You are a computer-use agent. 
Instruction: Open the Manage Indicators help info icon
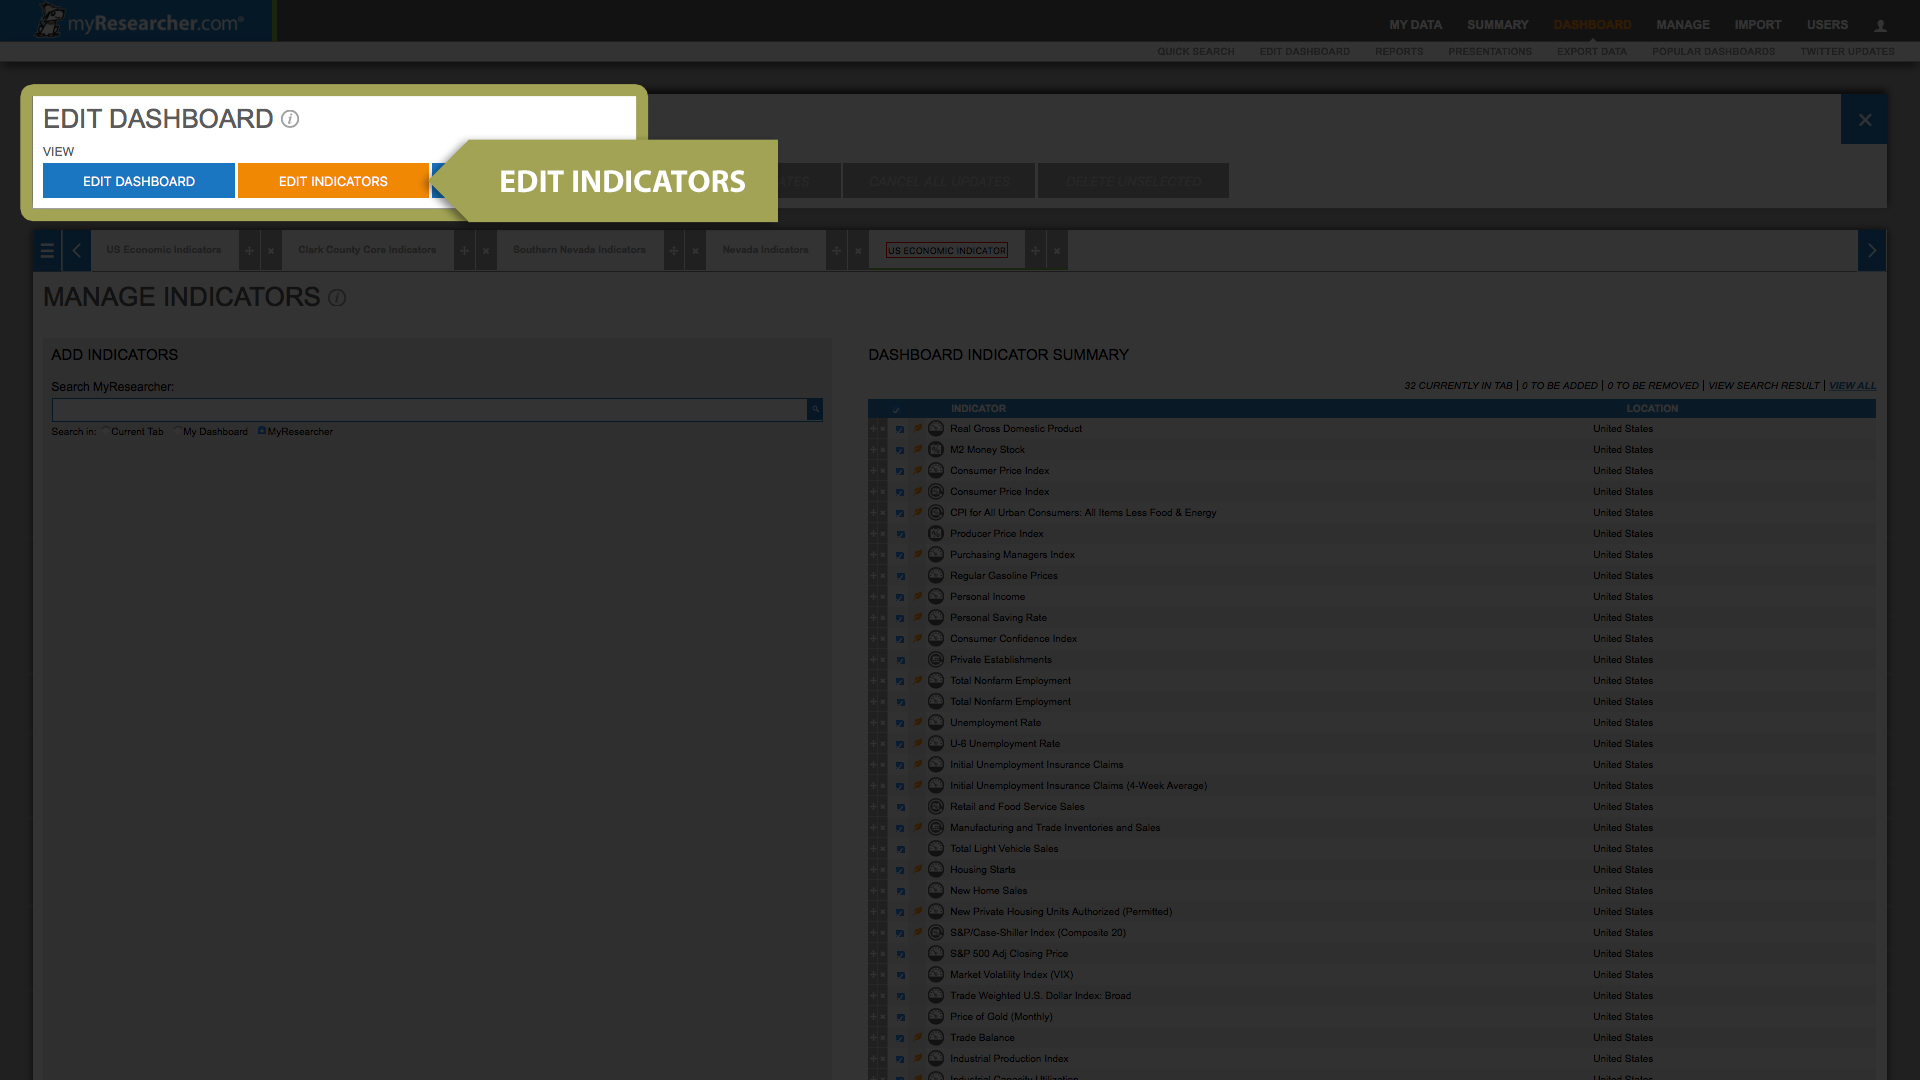pos(337,298)
